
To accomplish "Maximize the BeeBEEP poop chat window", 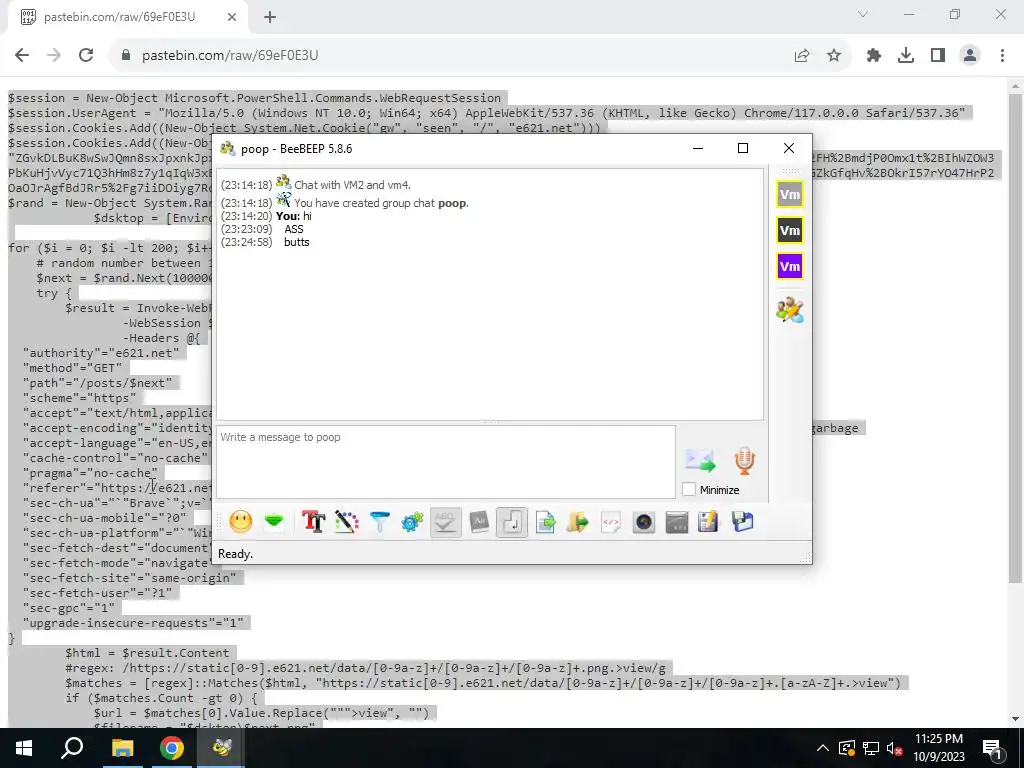I will pyautogui.click(x=743, y=148).
